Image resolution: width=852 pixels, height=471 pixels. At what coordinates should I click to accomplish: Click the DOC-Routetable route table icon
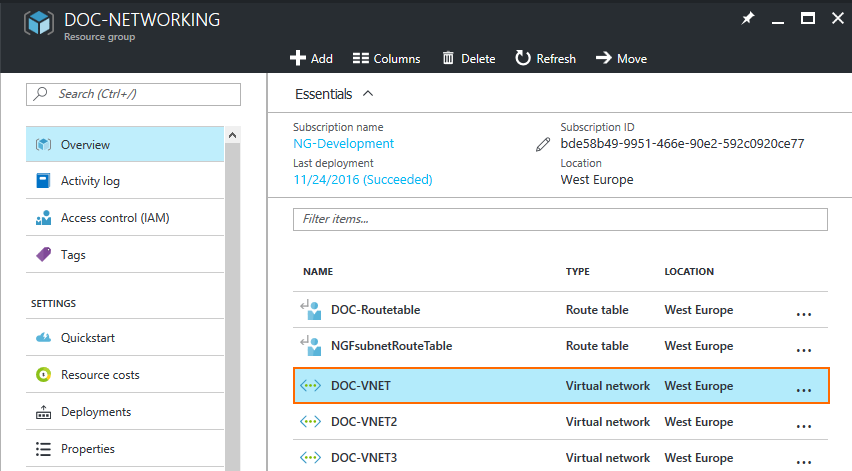[311, 310]
